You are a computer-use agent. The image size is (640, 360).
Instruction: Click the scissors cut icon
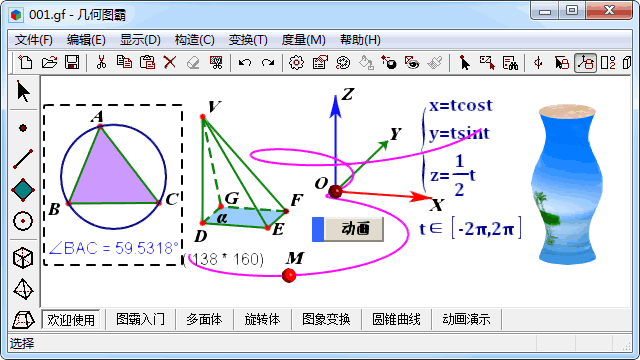[101, 62]
